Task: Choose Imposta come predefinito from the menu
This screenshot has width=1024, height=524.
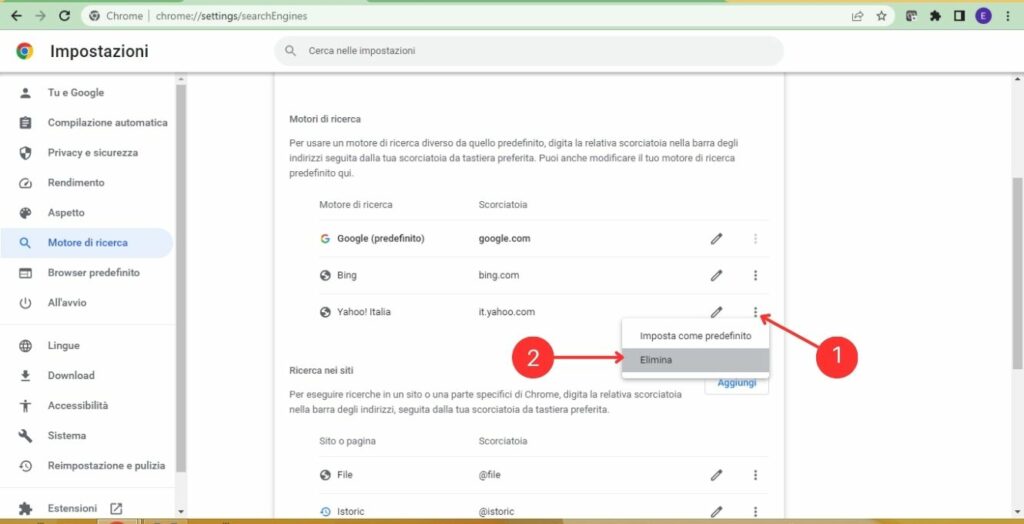Action: coord(696,336)
